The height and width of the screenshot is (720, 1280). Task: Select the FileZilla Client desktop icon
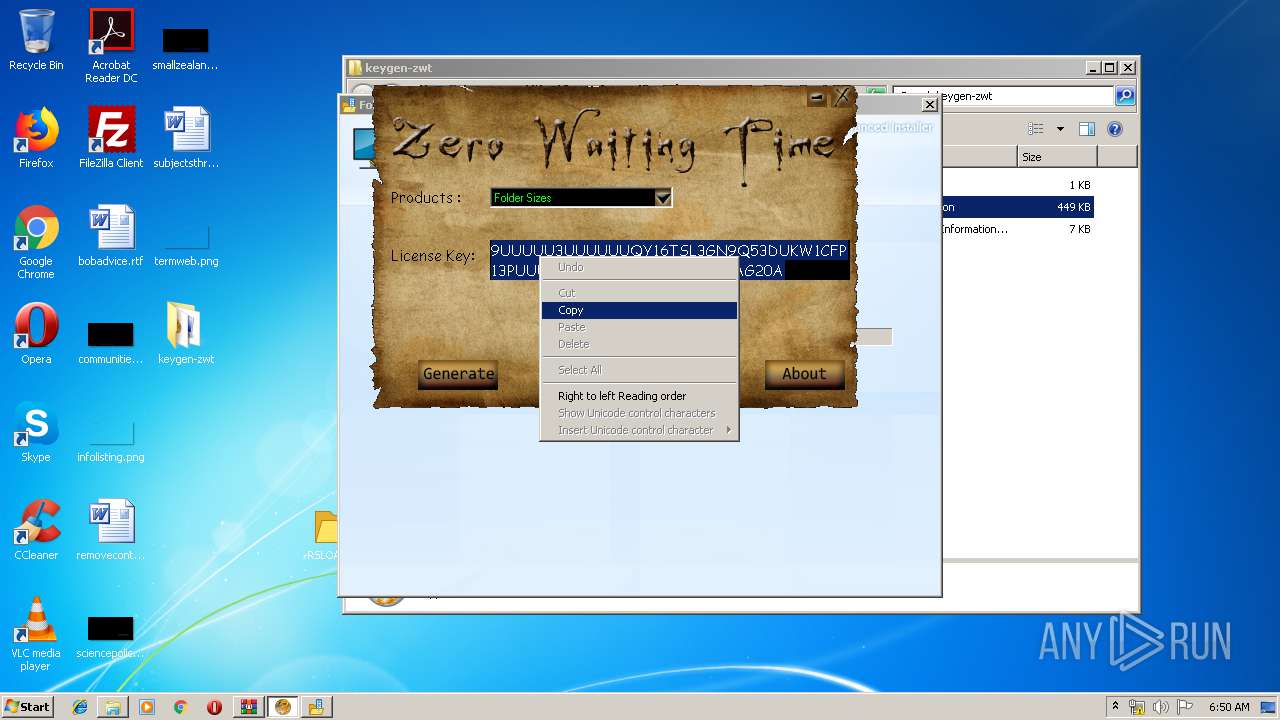(111, 138)
